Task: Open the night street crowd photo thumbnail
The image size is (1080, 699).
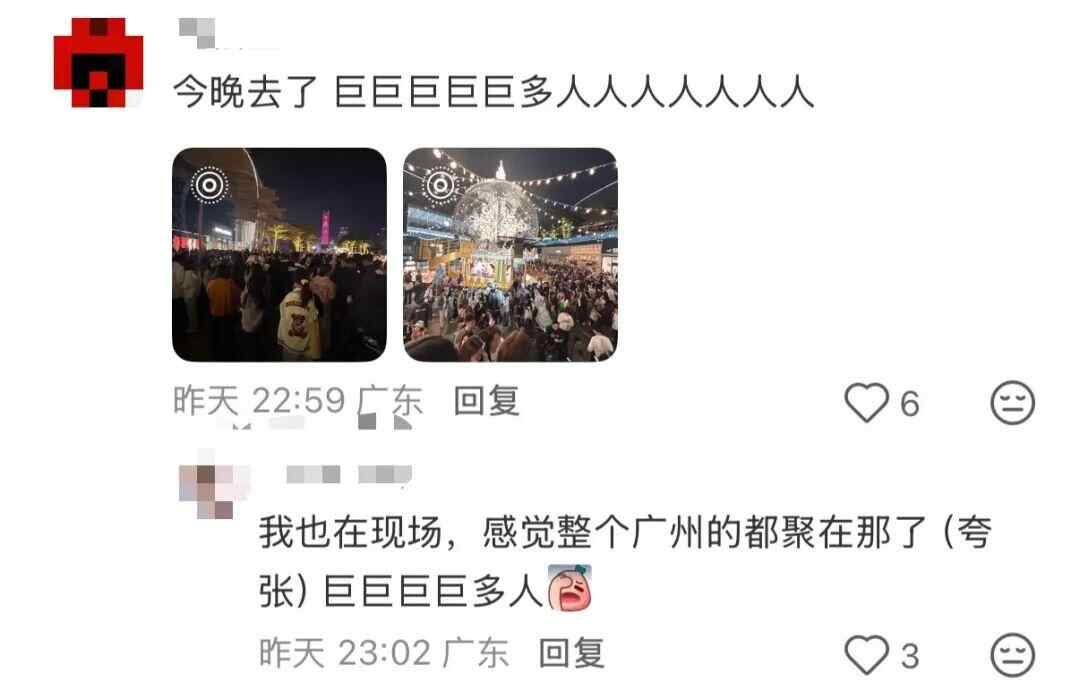Action: point(279,254)
